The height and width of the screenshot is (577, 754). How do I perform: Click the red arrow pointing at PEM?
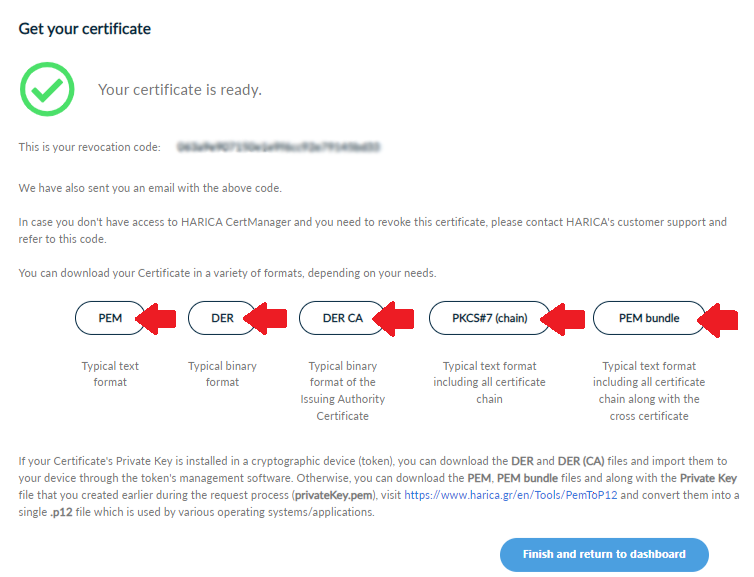pos(158,318)
